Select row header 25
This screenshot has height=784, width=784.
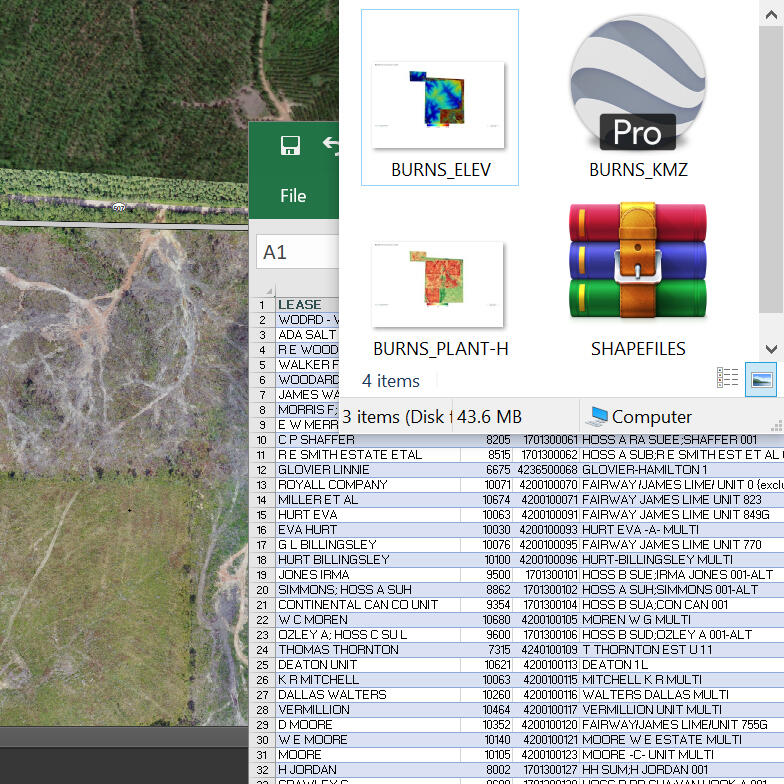click(263, 665)
